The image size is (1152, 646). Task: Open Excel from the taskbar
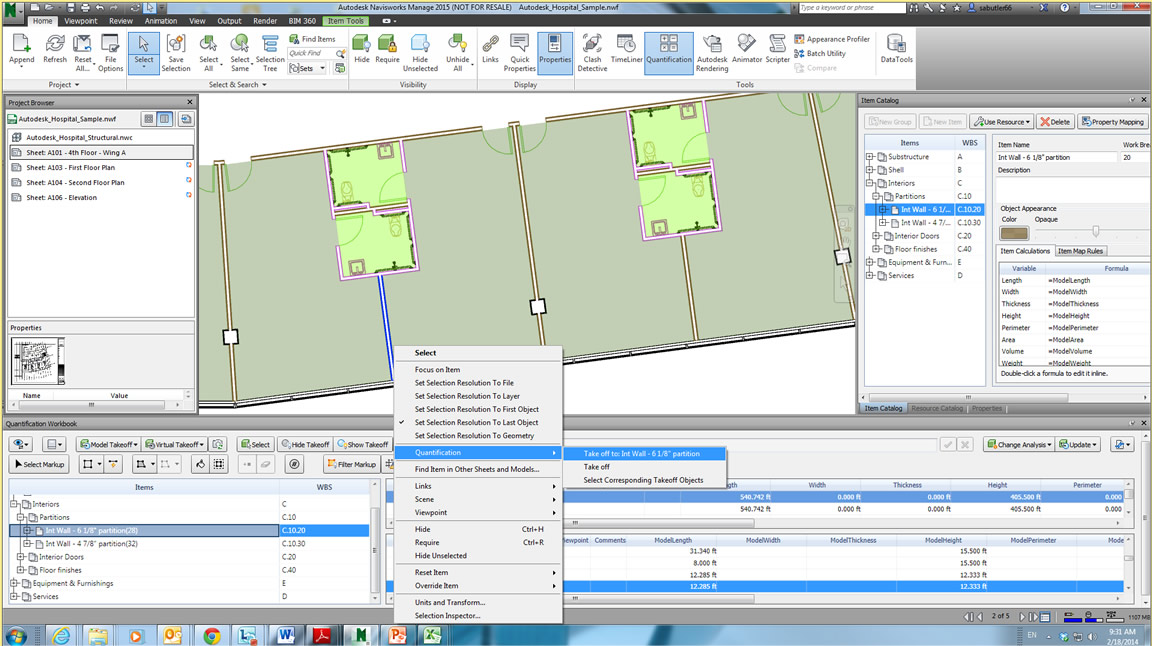[432, 635]
